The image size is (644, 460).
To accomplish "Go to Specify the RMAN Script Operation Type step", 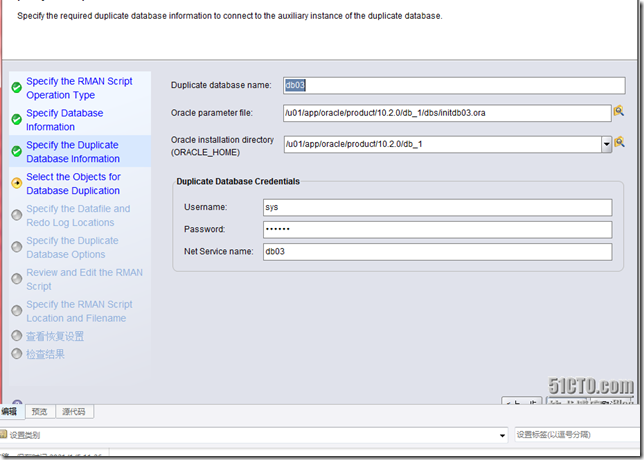I will tap(78, 88).
